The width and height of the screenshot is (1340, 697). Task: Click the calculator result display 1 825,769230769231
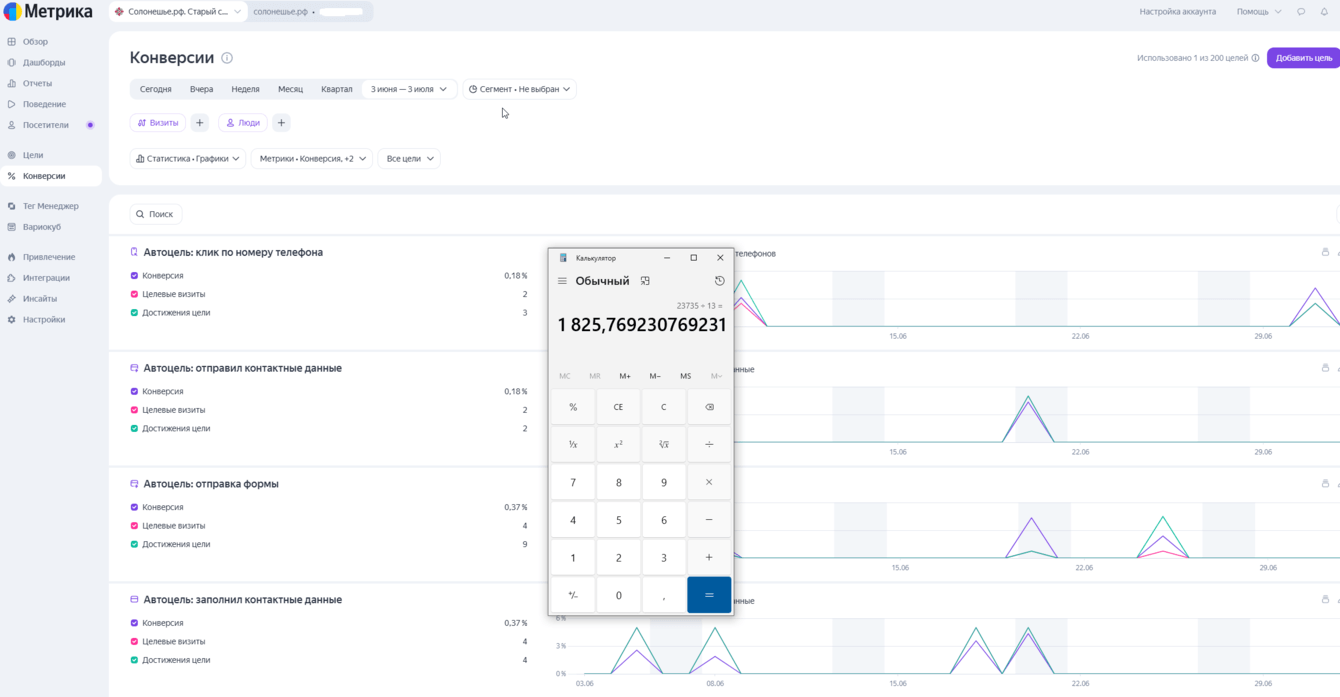642,325
